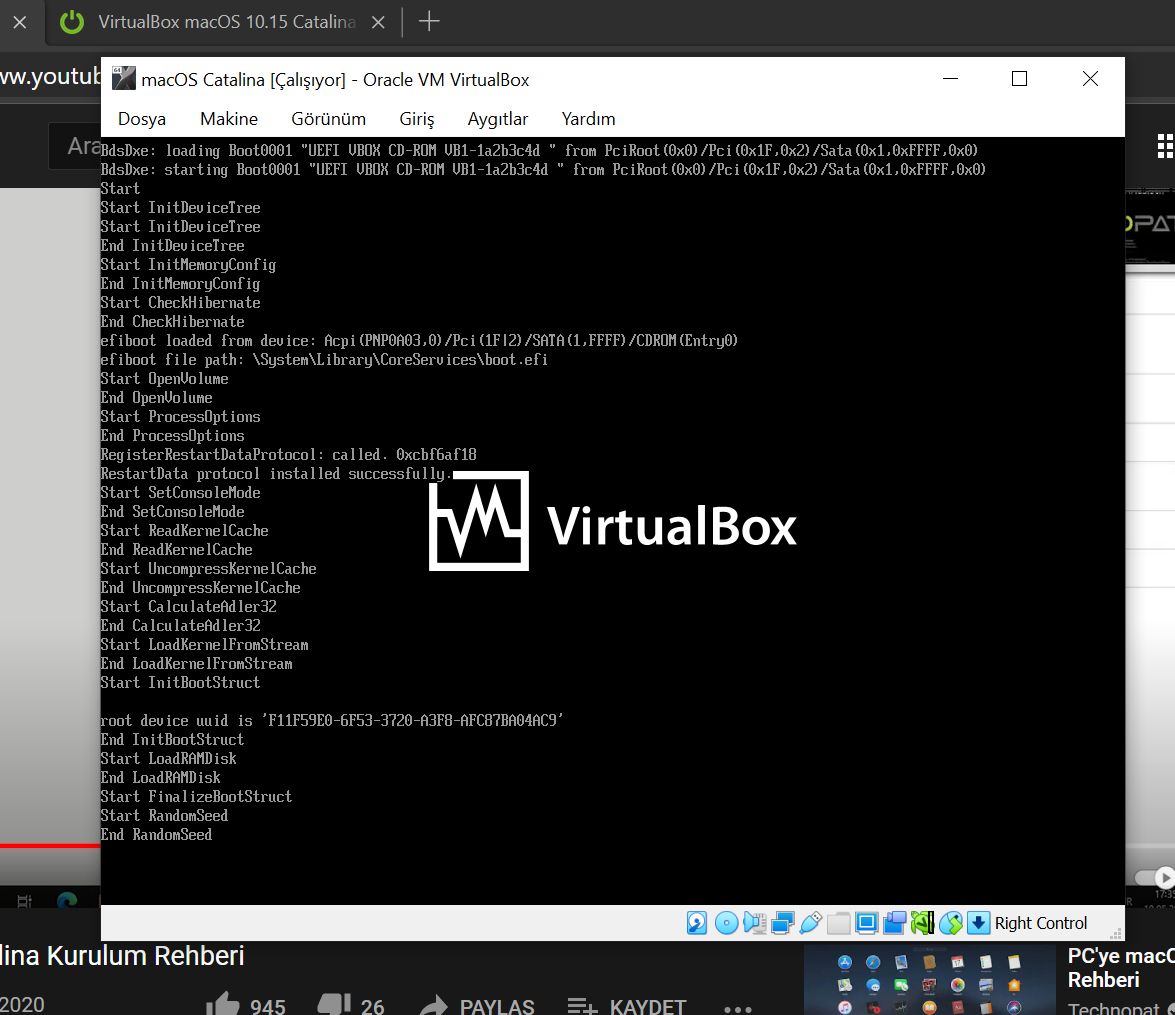Click the hard disk activity icon

click(x=697, y=923)
